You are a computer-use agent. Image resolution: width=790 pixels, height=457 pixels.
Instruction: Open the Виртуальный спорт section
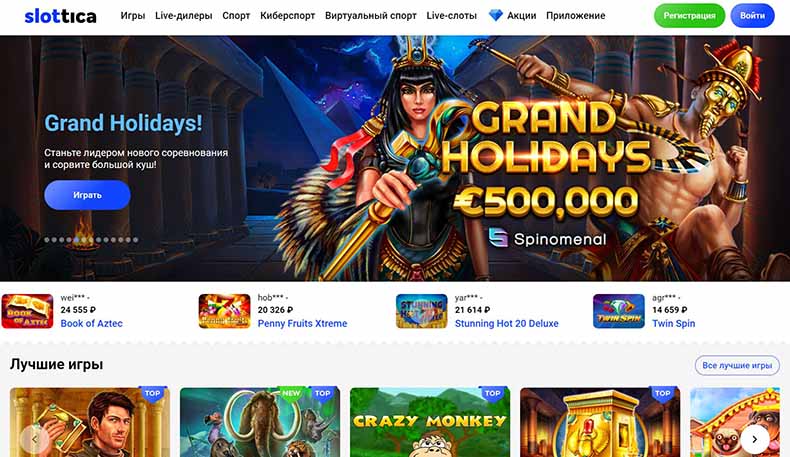tap(370, 16)
